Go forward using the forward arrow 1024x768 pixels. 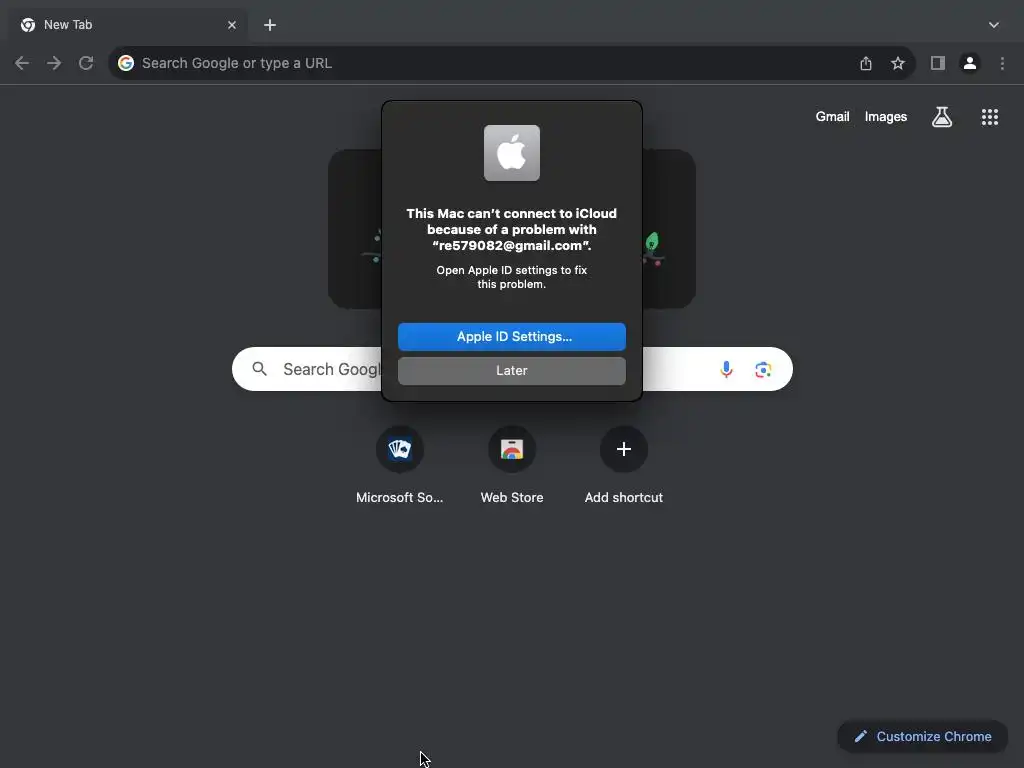54,63
